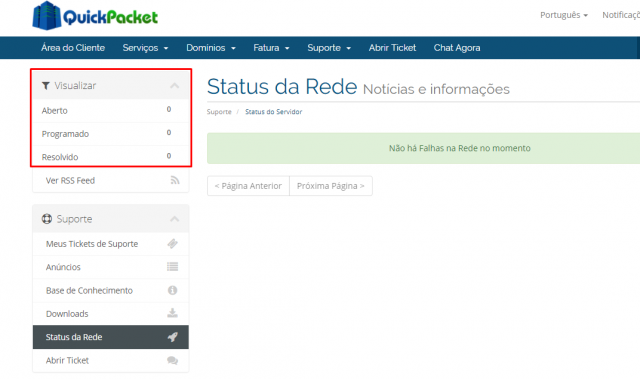Click the RSS feed icon
Screen dimensions: 640x379
click(x=175, y=180)
